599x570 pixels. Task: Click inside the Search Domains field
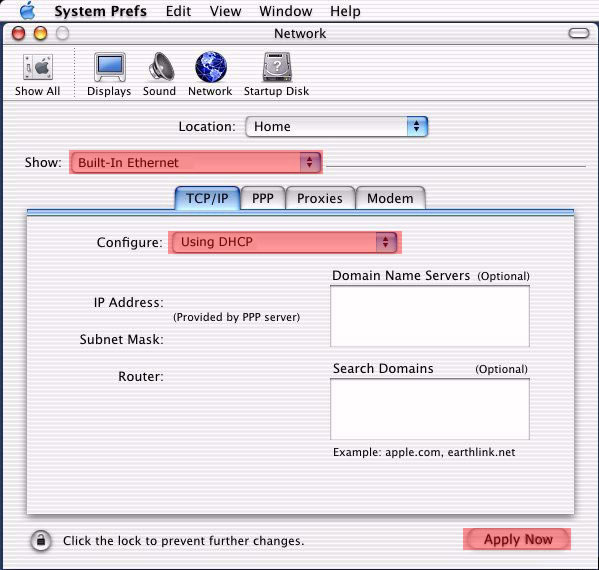(x=430, y=409)
